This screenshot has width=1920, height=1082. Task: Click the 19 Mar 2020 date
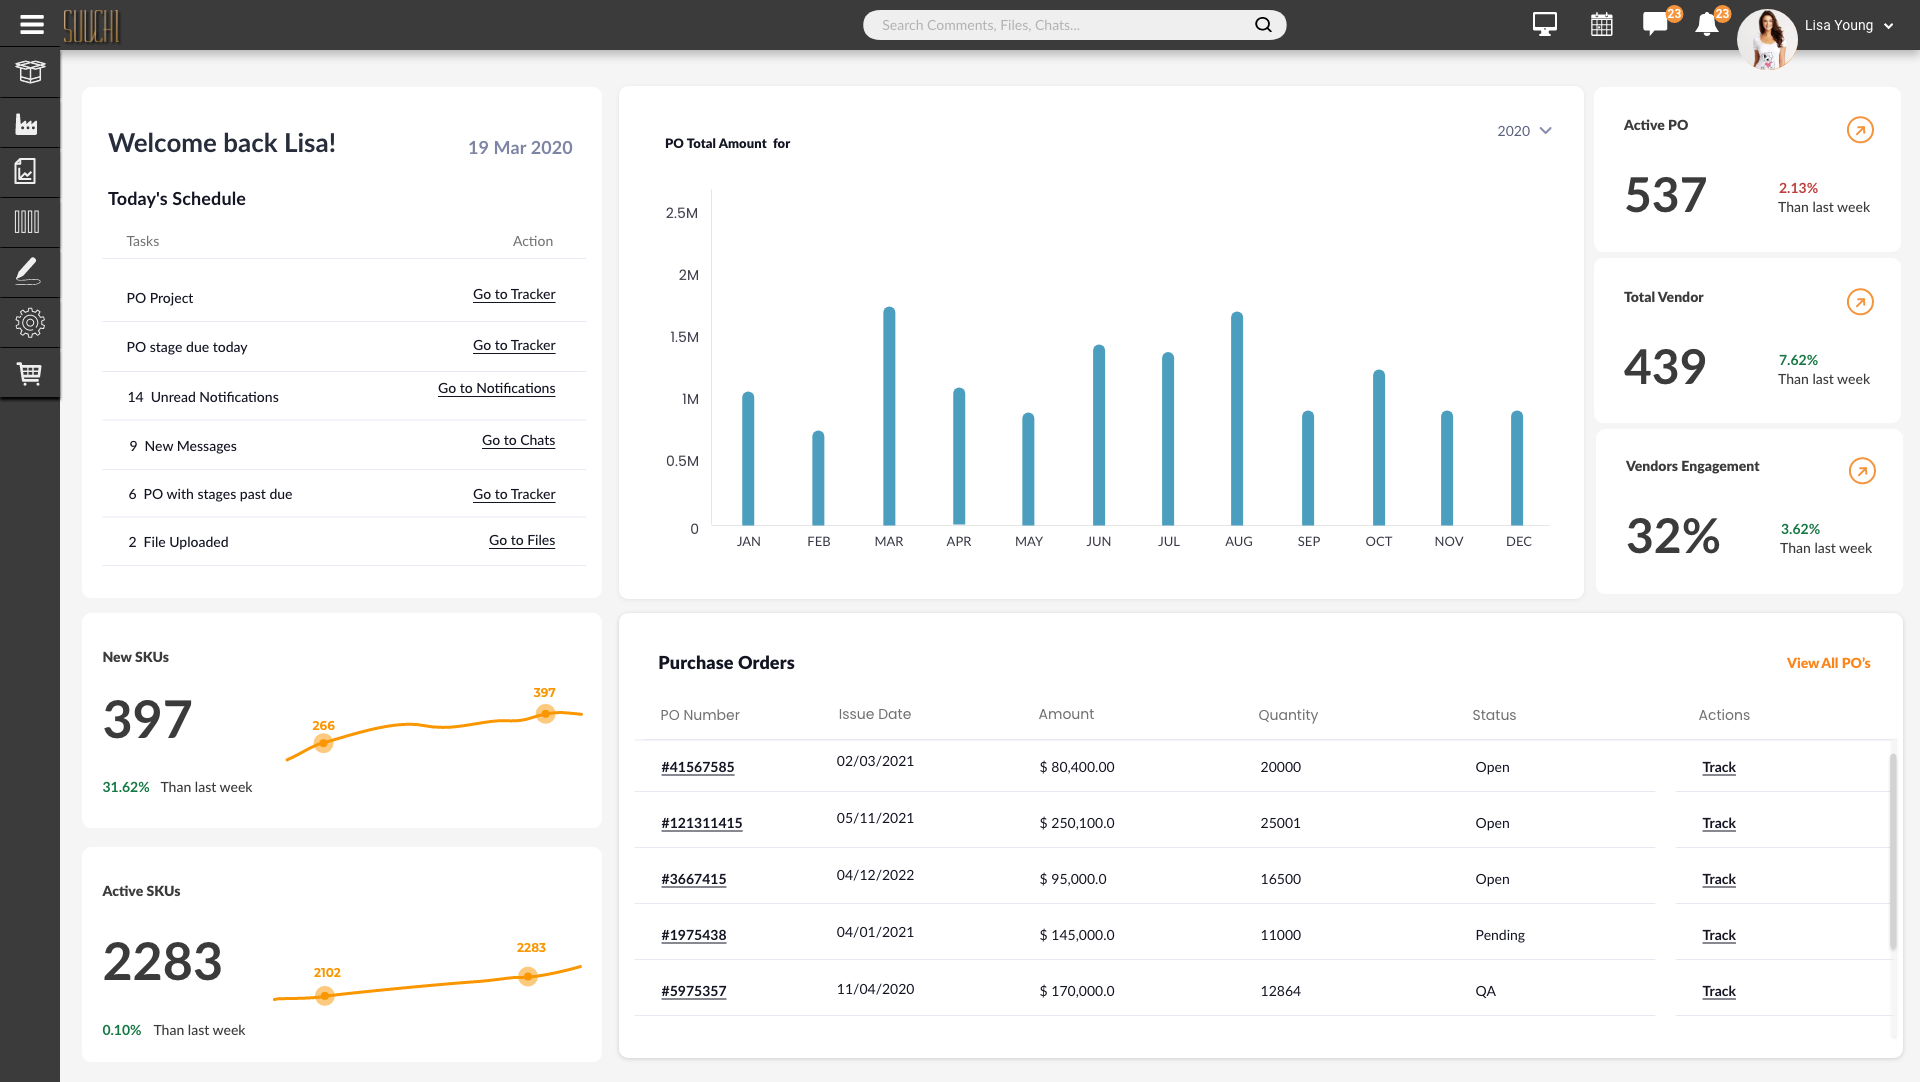[x=520, y=148]
